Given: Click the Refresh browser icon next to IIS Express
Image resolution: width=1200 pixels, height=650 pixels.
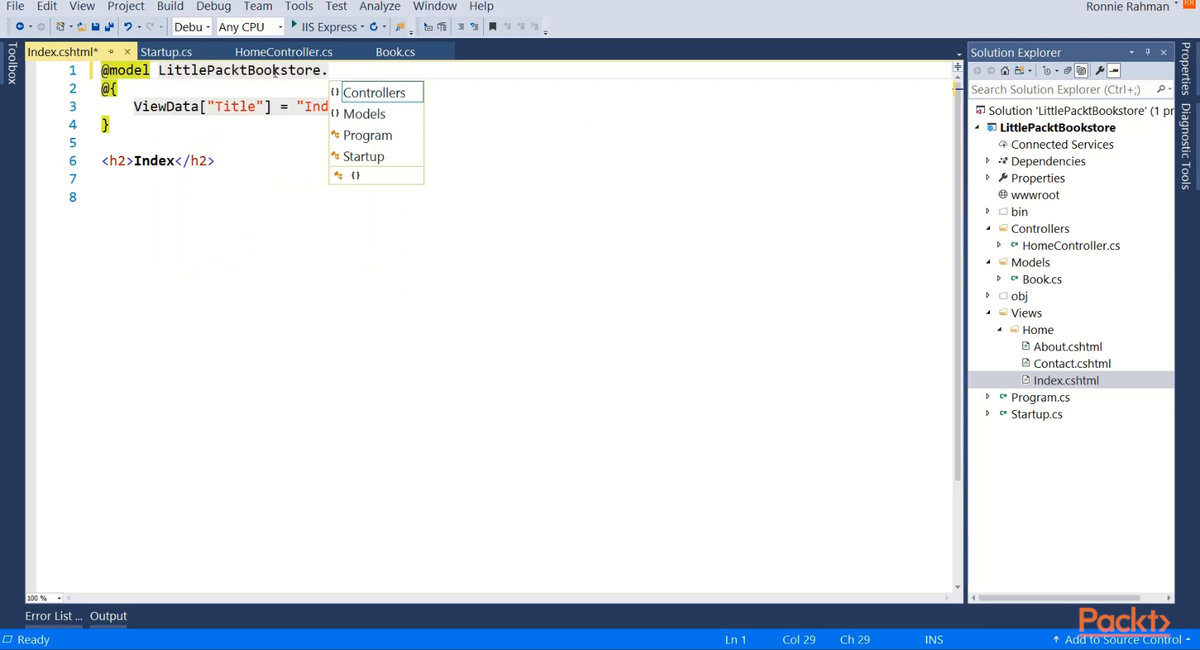Looking at the screenshot, I should click(x=373, y=26).
